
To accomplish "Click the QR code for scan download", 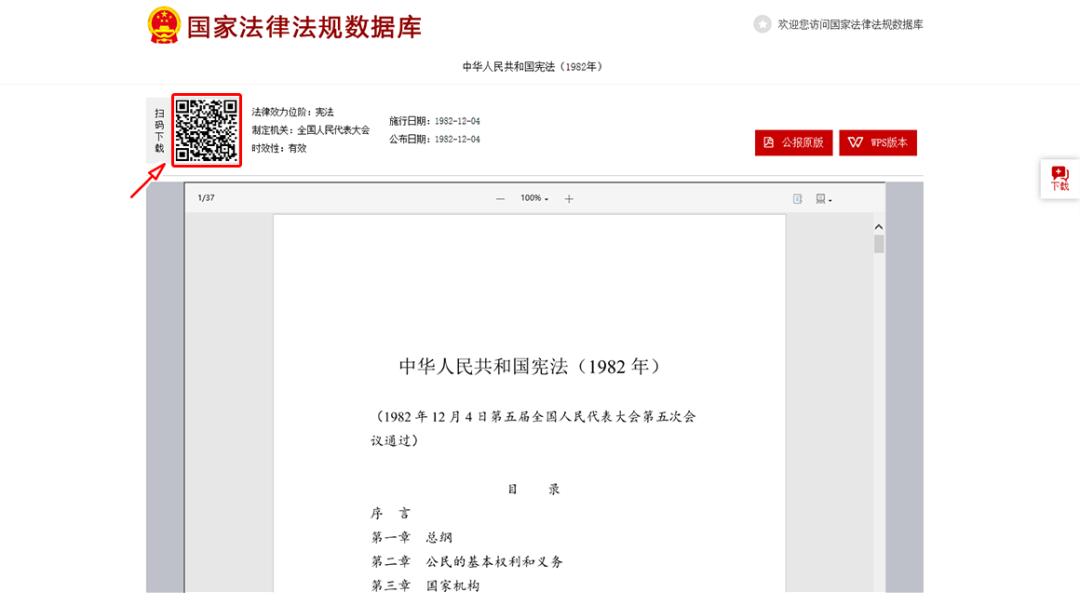I will tap(206, 129).
